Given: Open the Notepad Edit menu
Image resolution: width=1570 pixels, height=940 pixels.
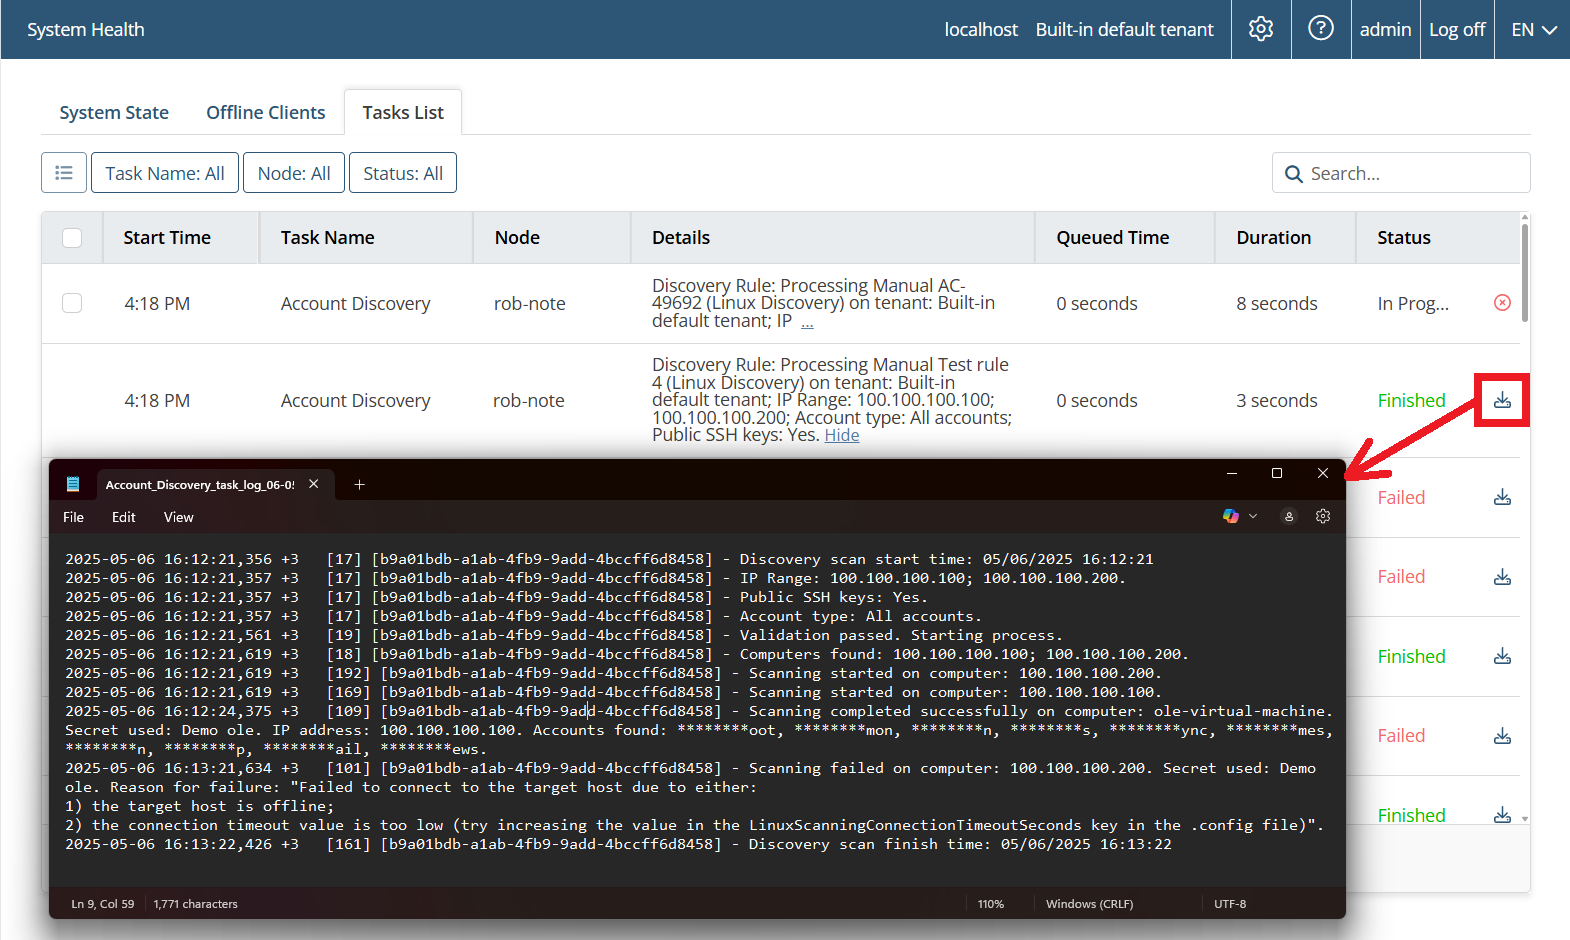Looking at the screenshot, I should [124, 517].
